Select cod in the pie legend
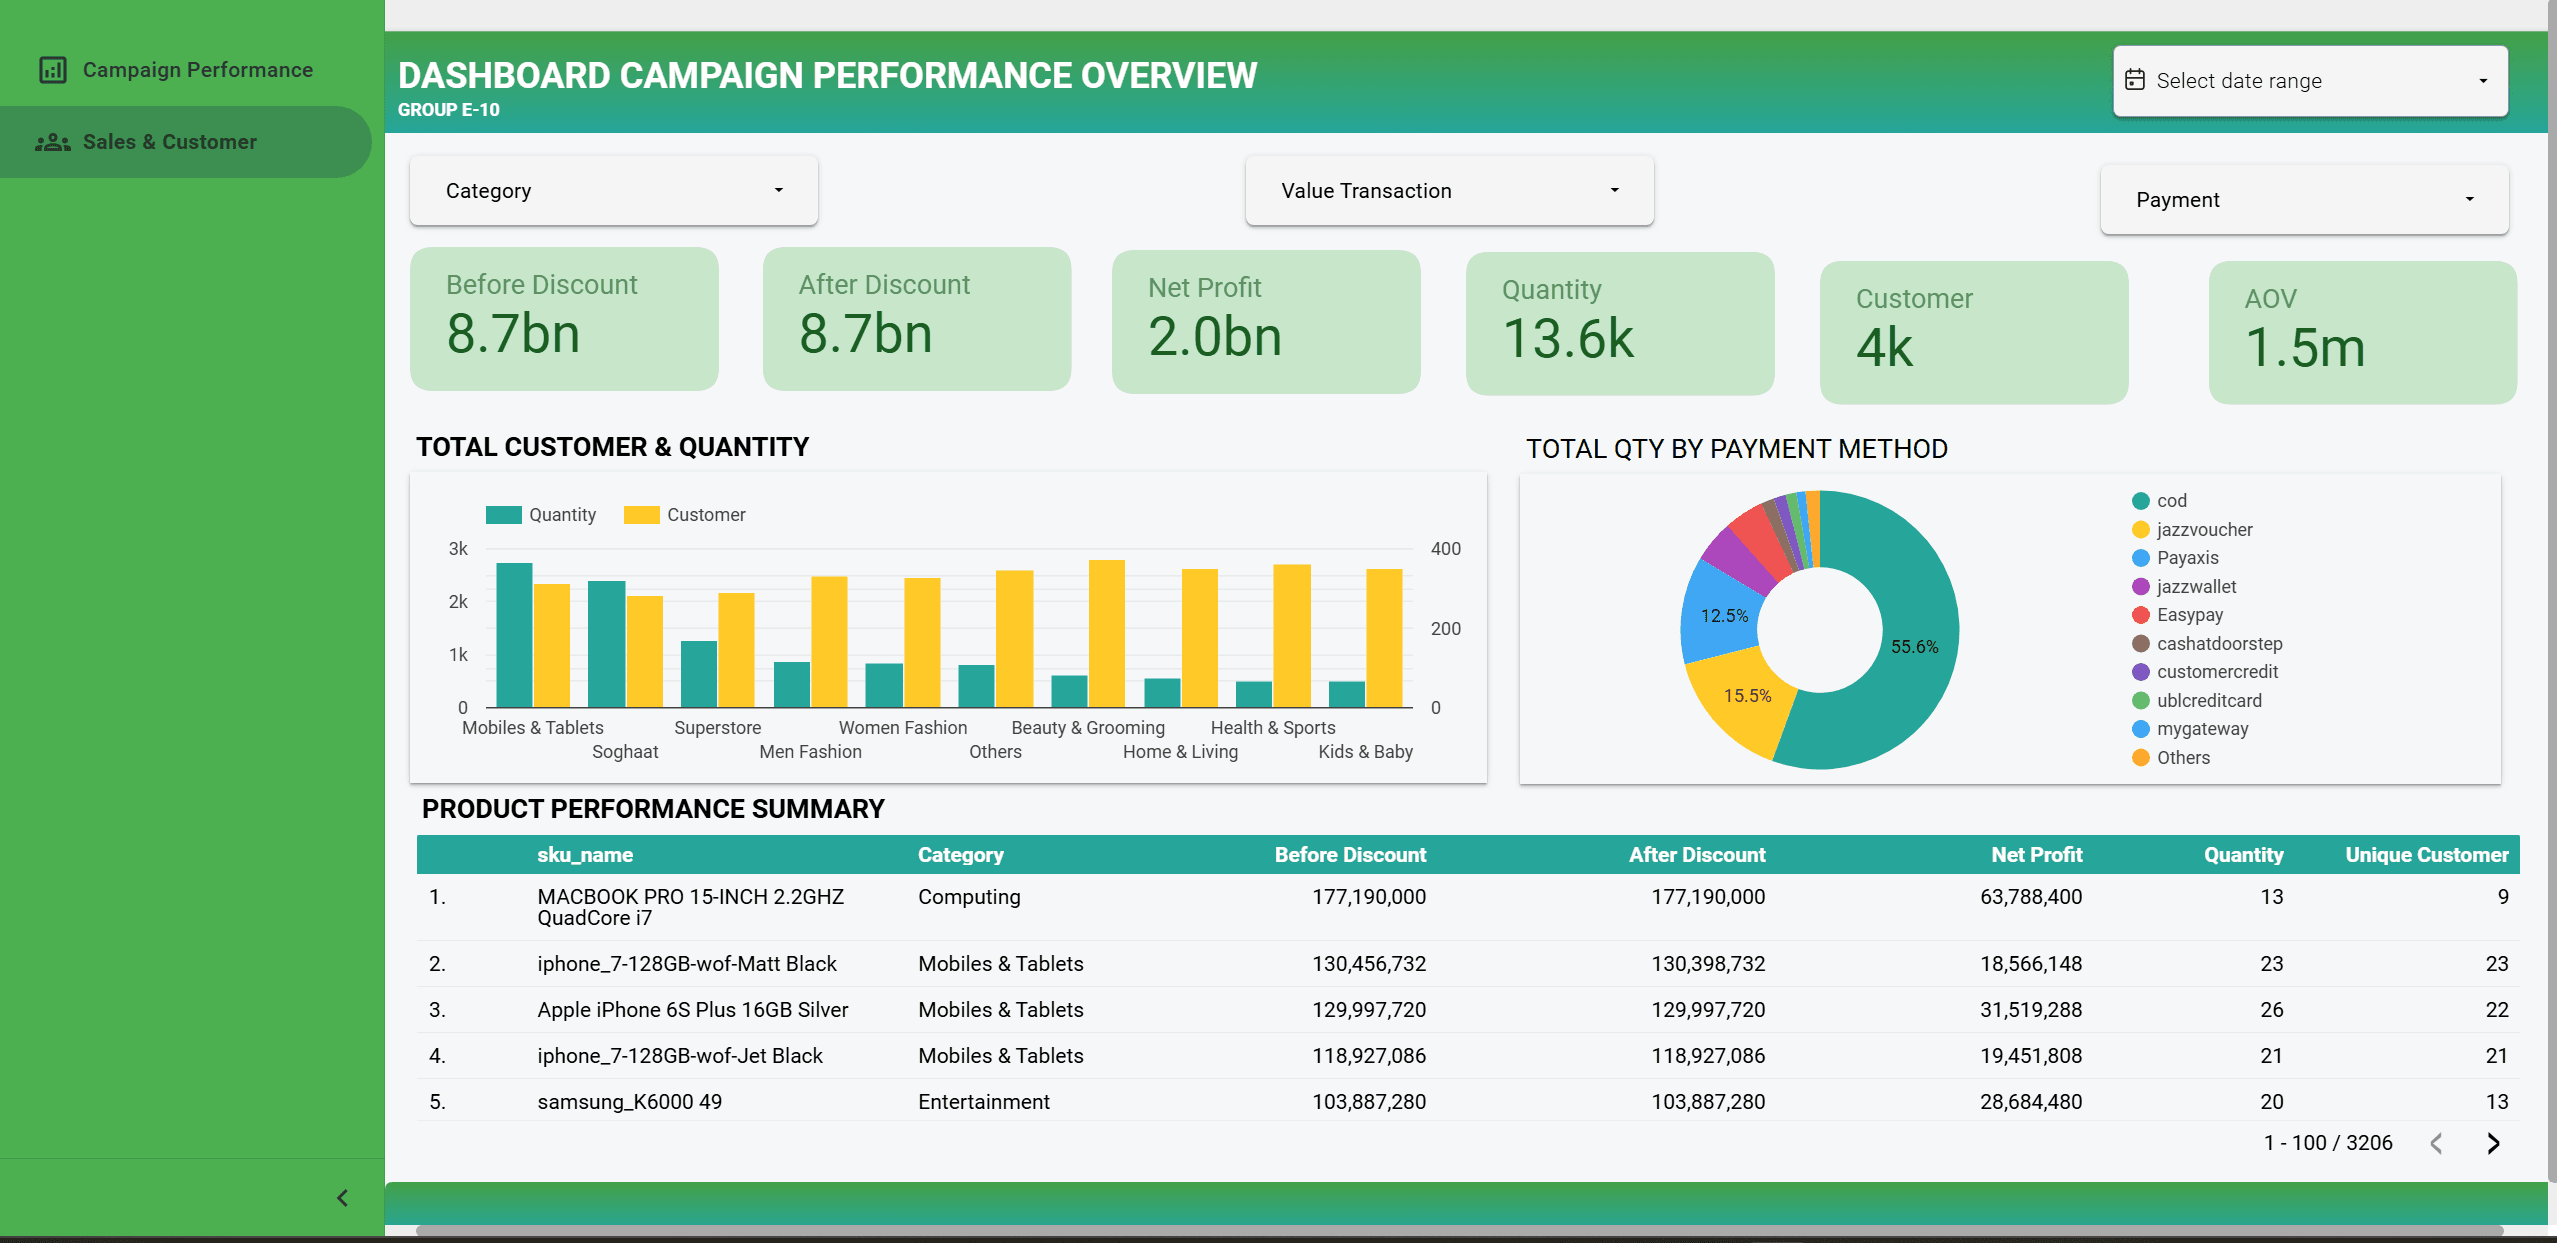Image resolution: width=2557 pixels, height=1243 pixels. click(2159, 501)
